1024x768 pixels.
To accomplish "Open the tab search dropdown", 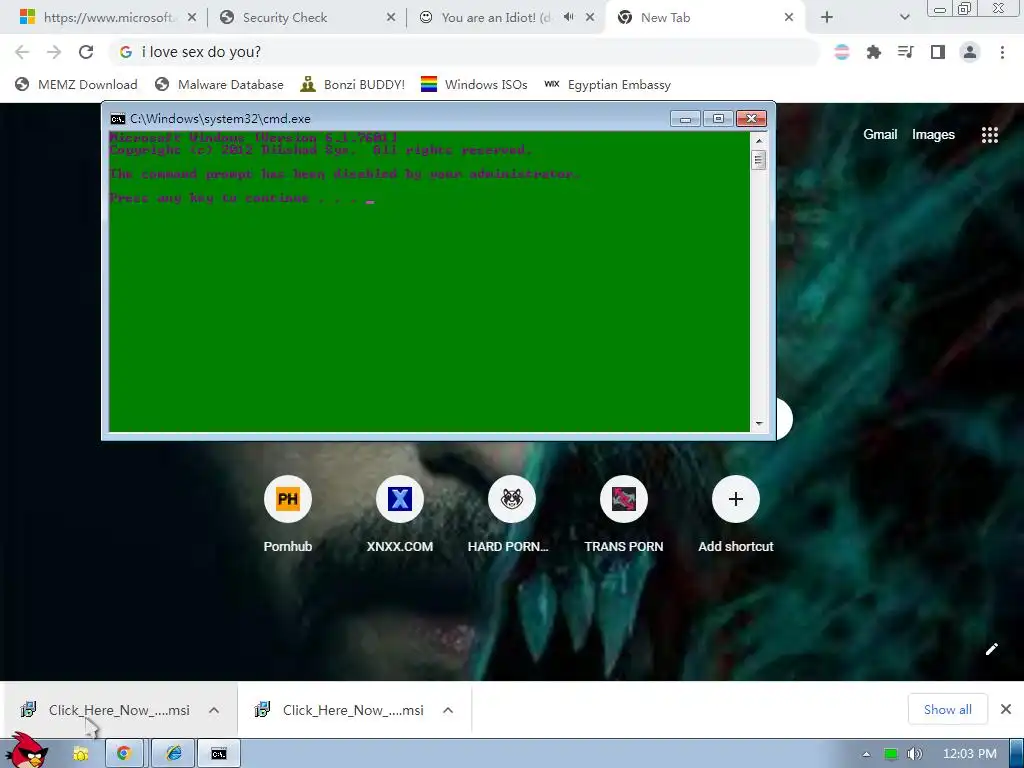I will click(904, 18).
